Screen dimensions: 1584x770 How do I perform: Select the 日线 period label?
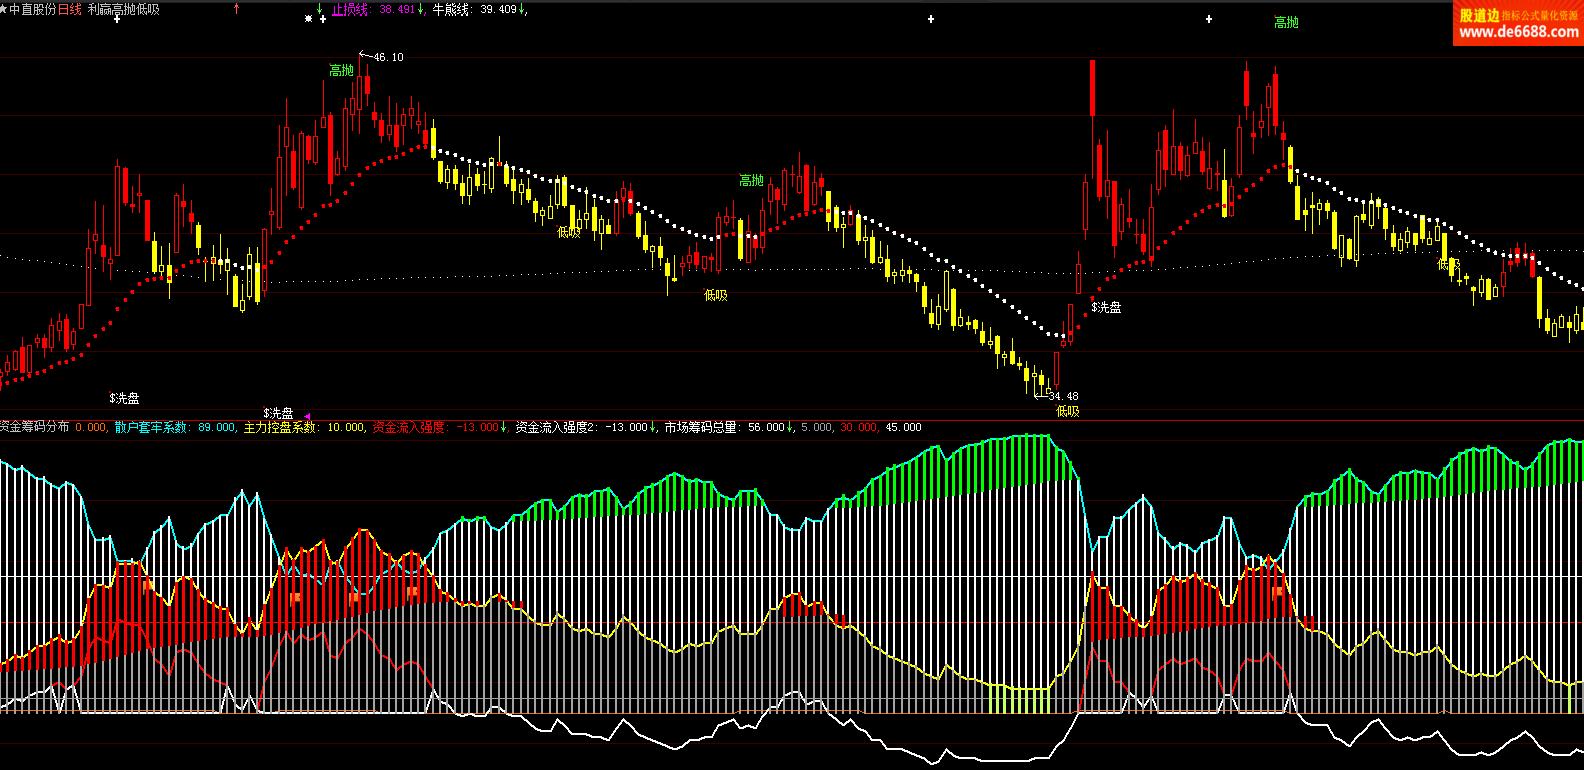(x=70, y=9)
